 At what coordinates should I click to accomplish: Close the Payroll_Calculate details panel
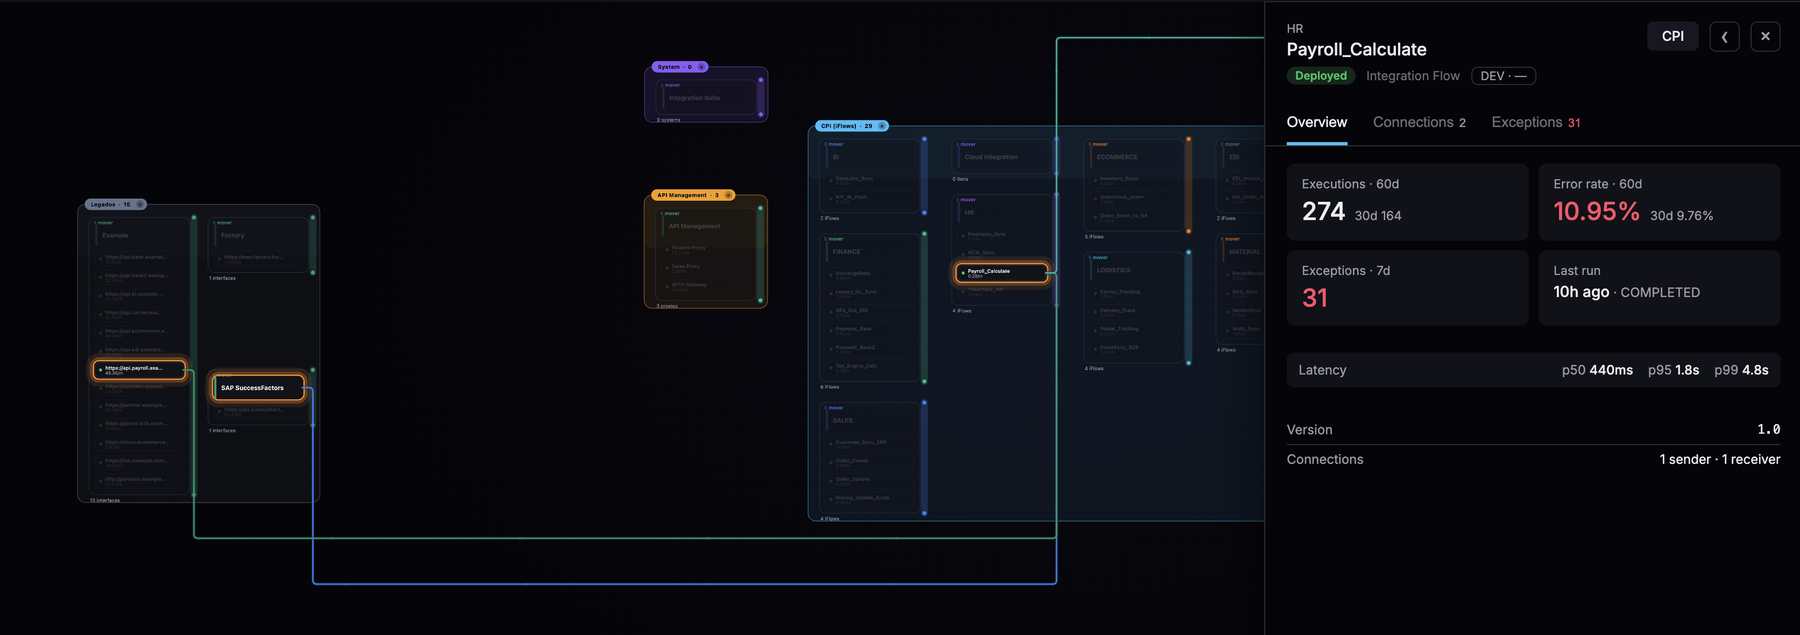tap(1765, 36)
